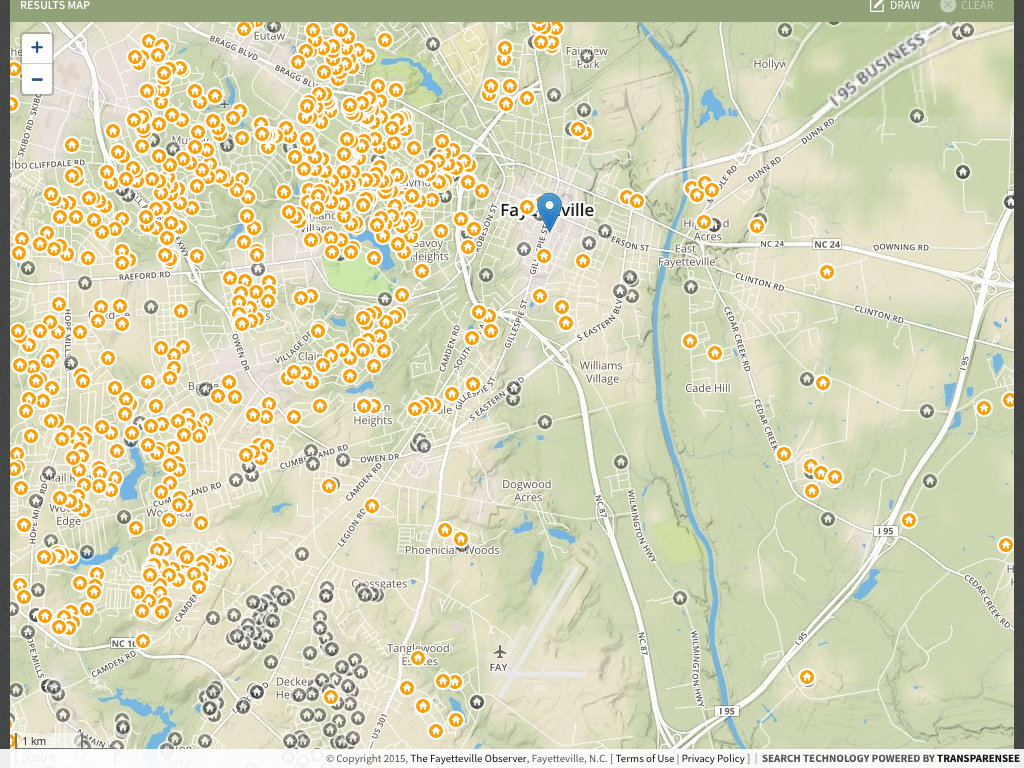
Task: Select gray marker above Camden Rd near Robeson
Action: [485, 275]
